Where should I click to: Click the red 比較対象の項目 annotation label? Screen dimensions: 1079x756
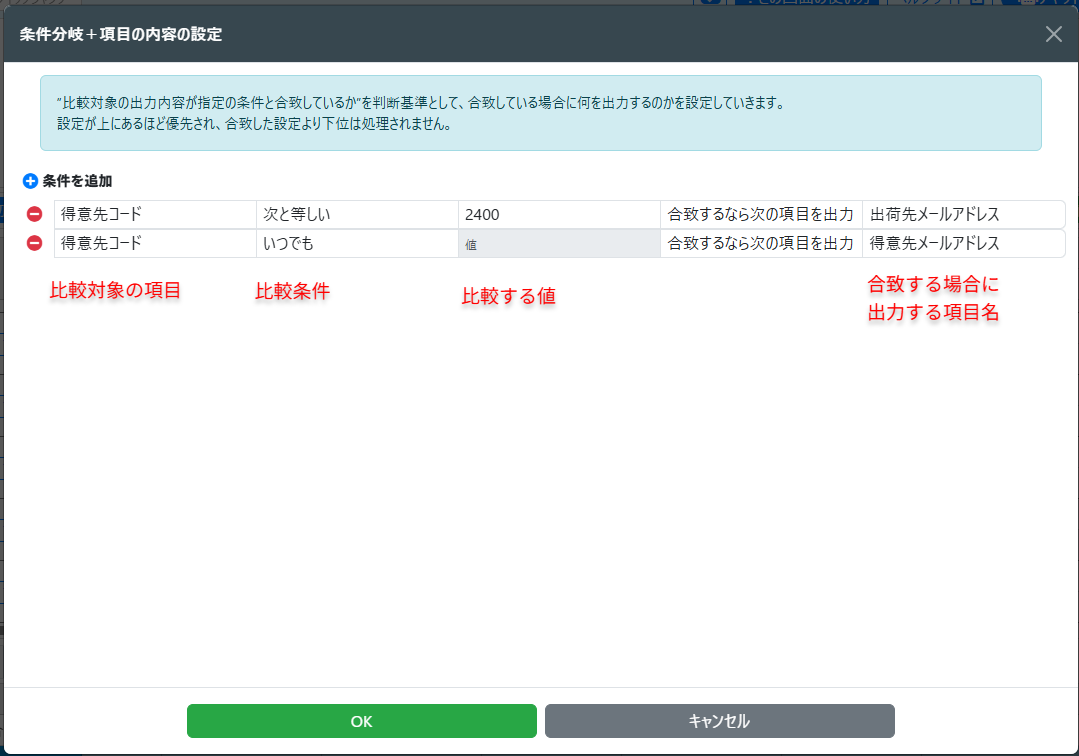[x=115, y=291]
